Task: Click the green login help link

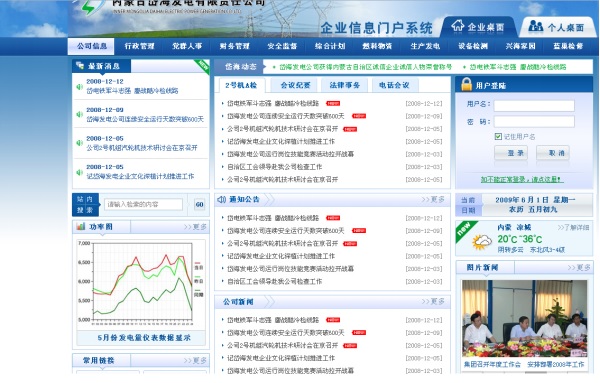Action: click(x=522, y=179)
